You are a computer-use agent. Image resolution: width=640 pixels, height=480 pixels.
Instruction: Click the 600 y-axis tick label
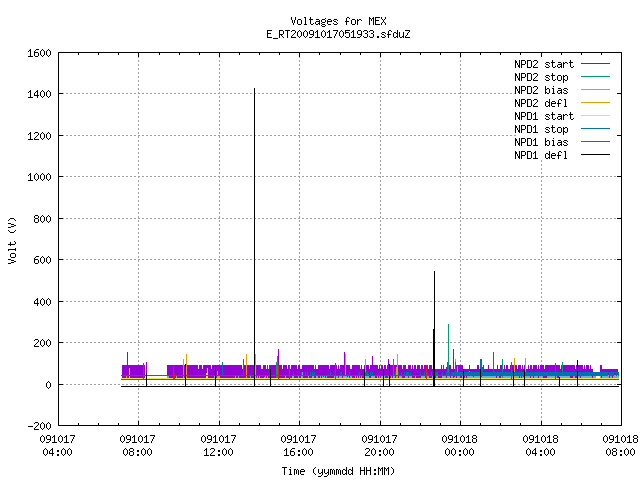tap(42, 260)
